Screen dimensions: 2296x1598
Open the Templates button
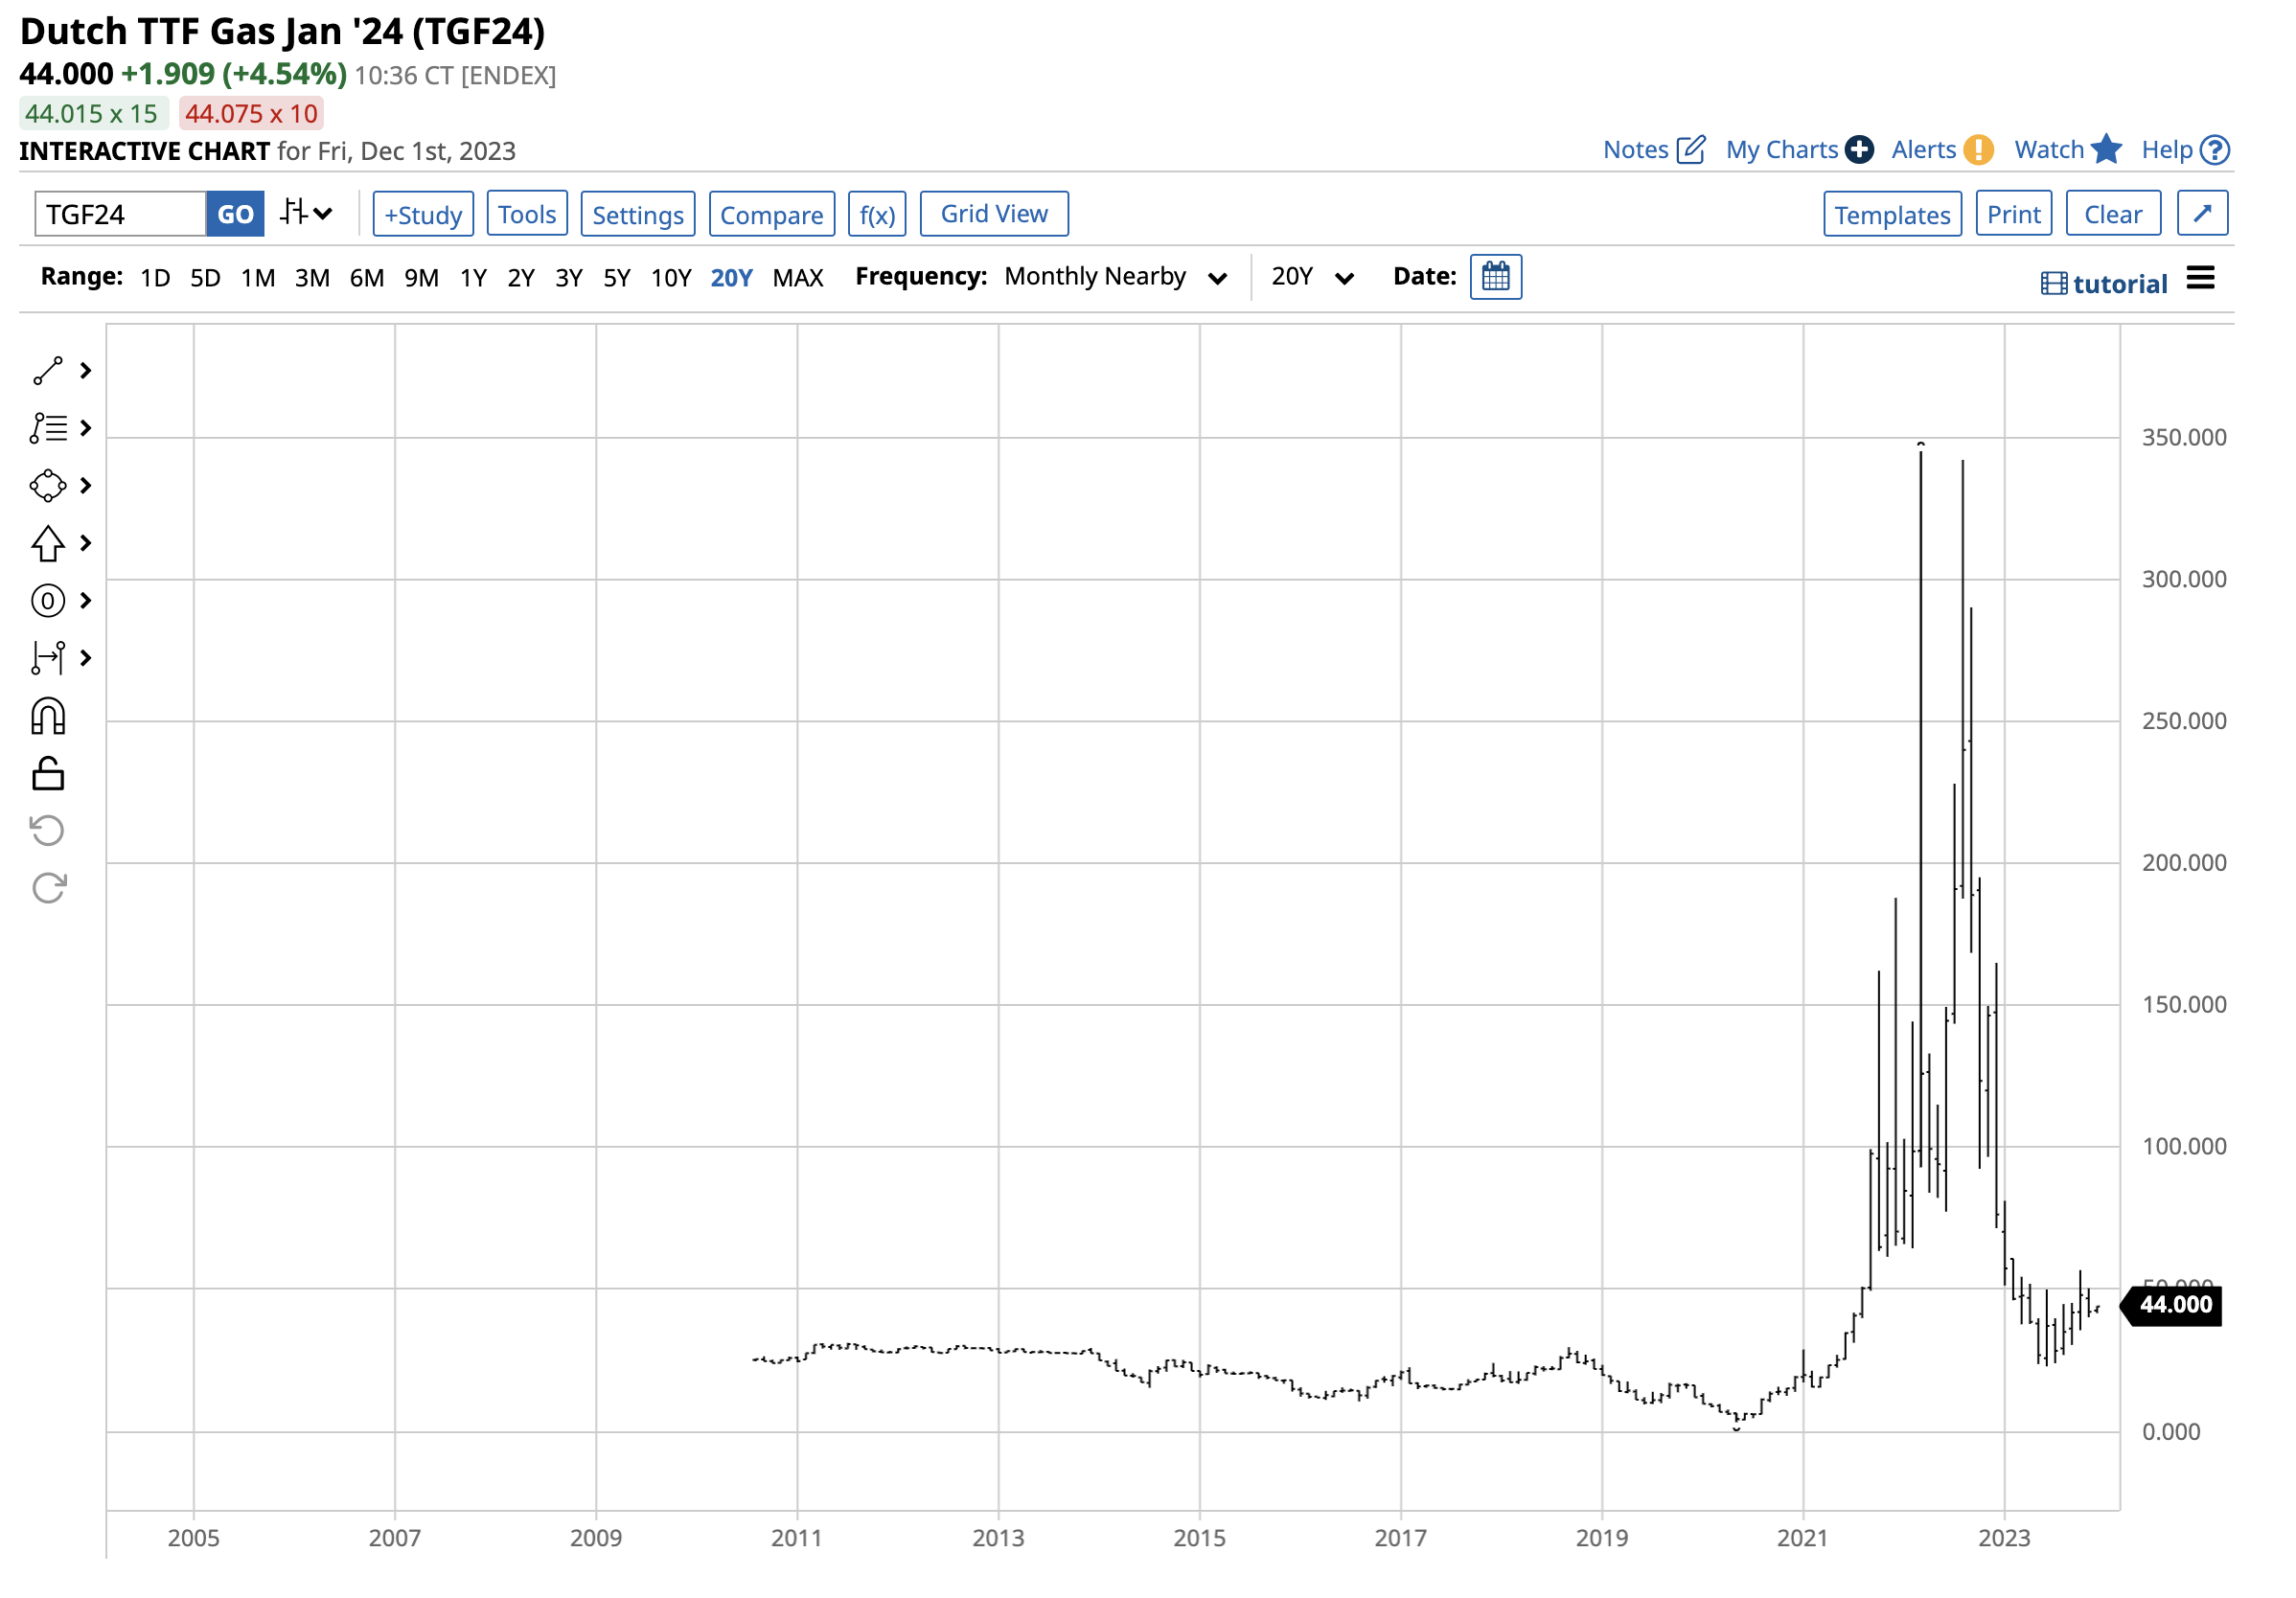point(1891,214)
